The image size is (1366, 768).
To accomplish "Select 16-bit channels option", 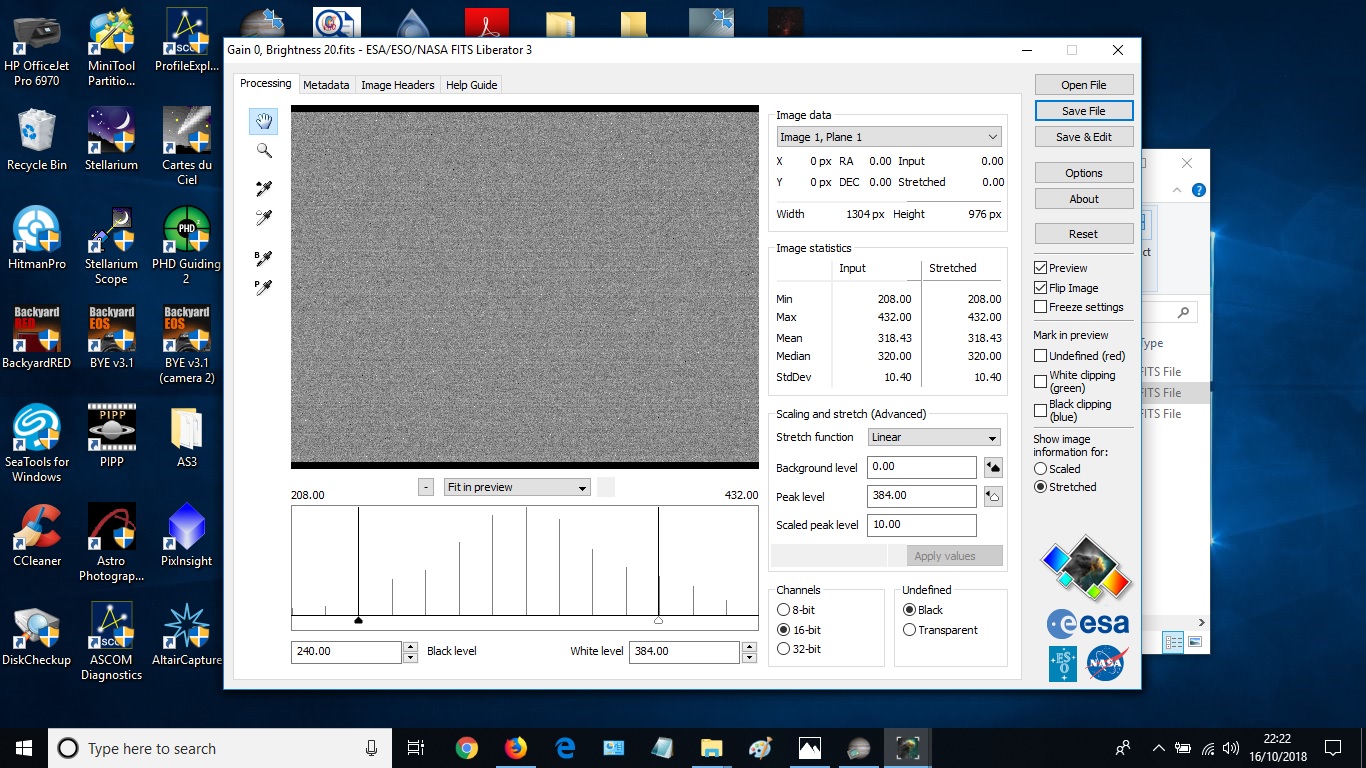I will [783, 630].
